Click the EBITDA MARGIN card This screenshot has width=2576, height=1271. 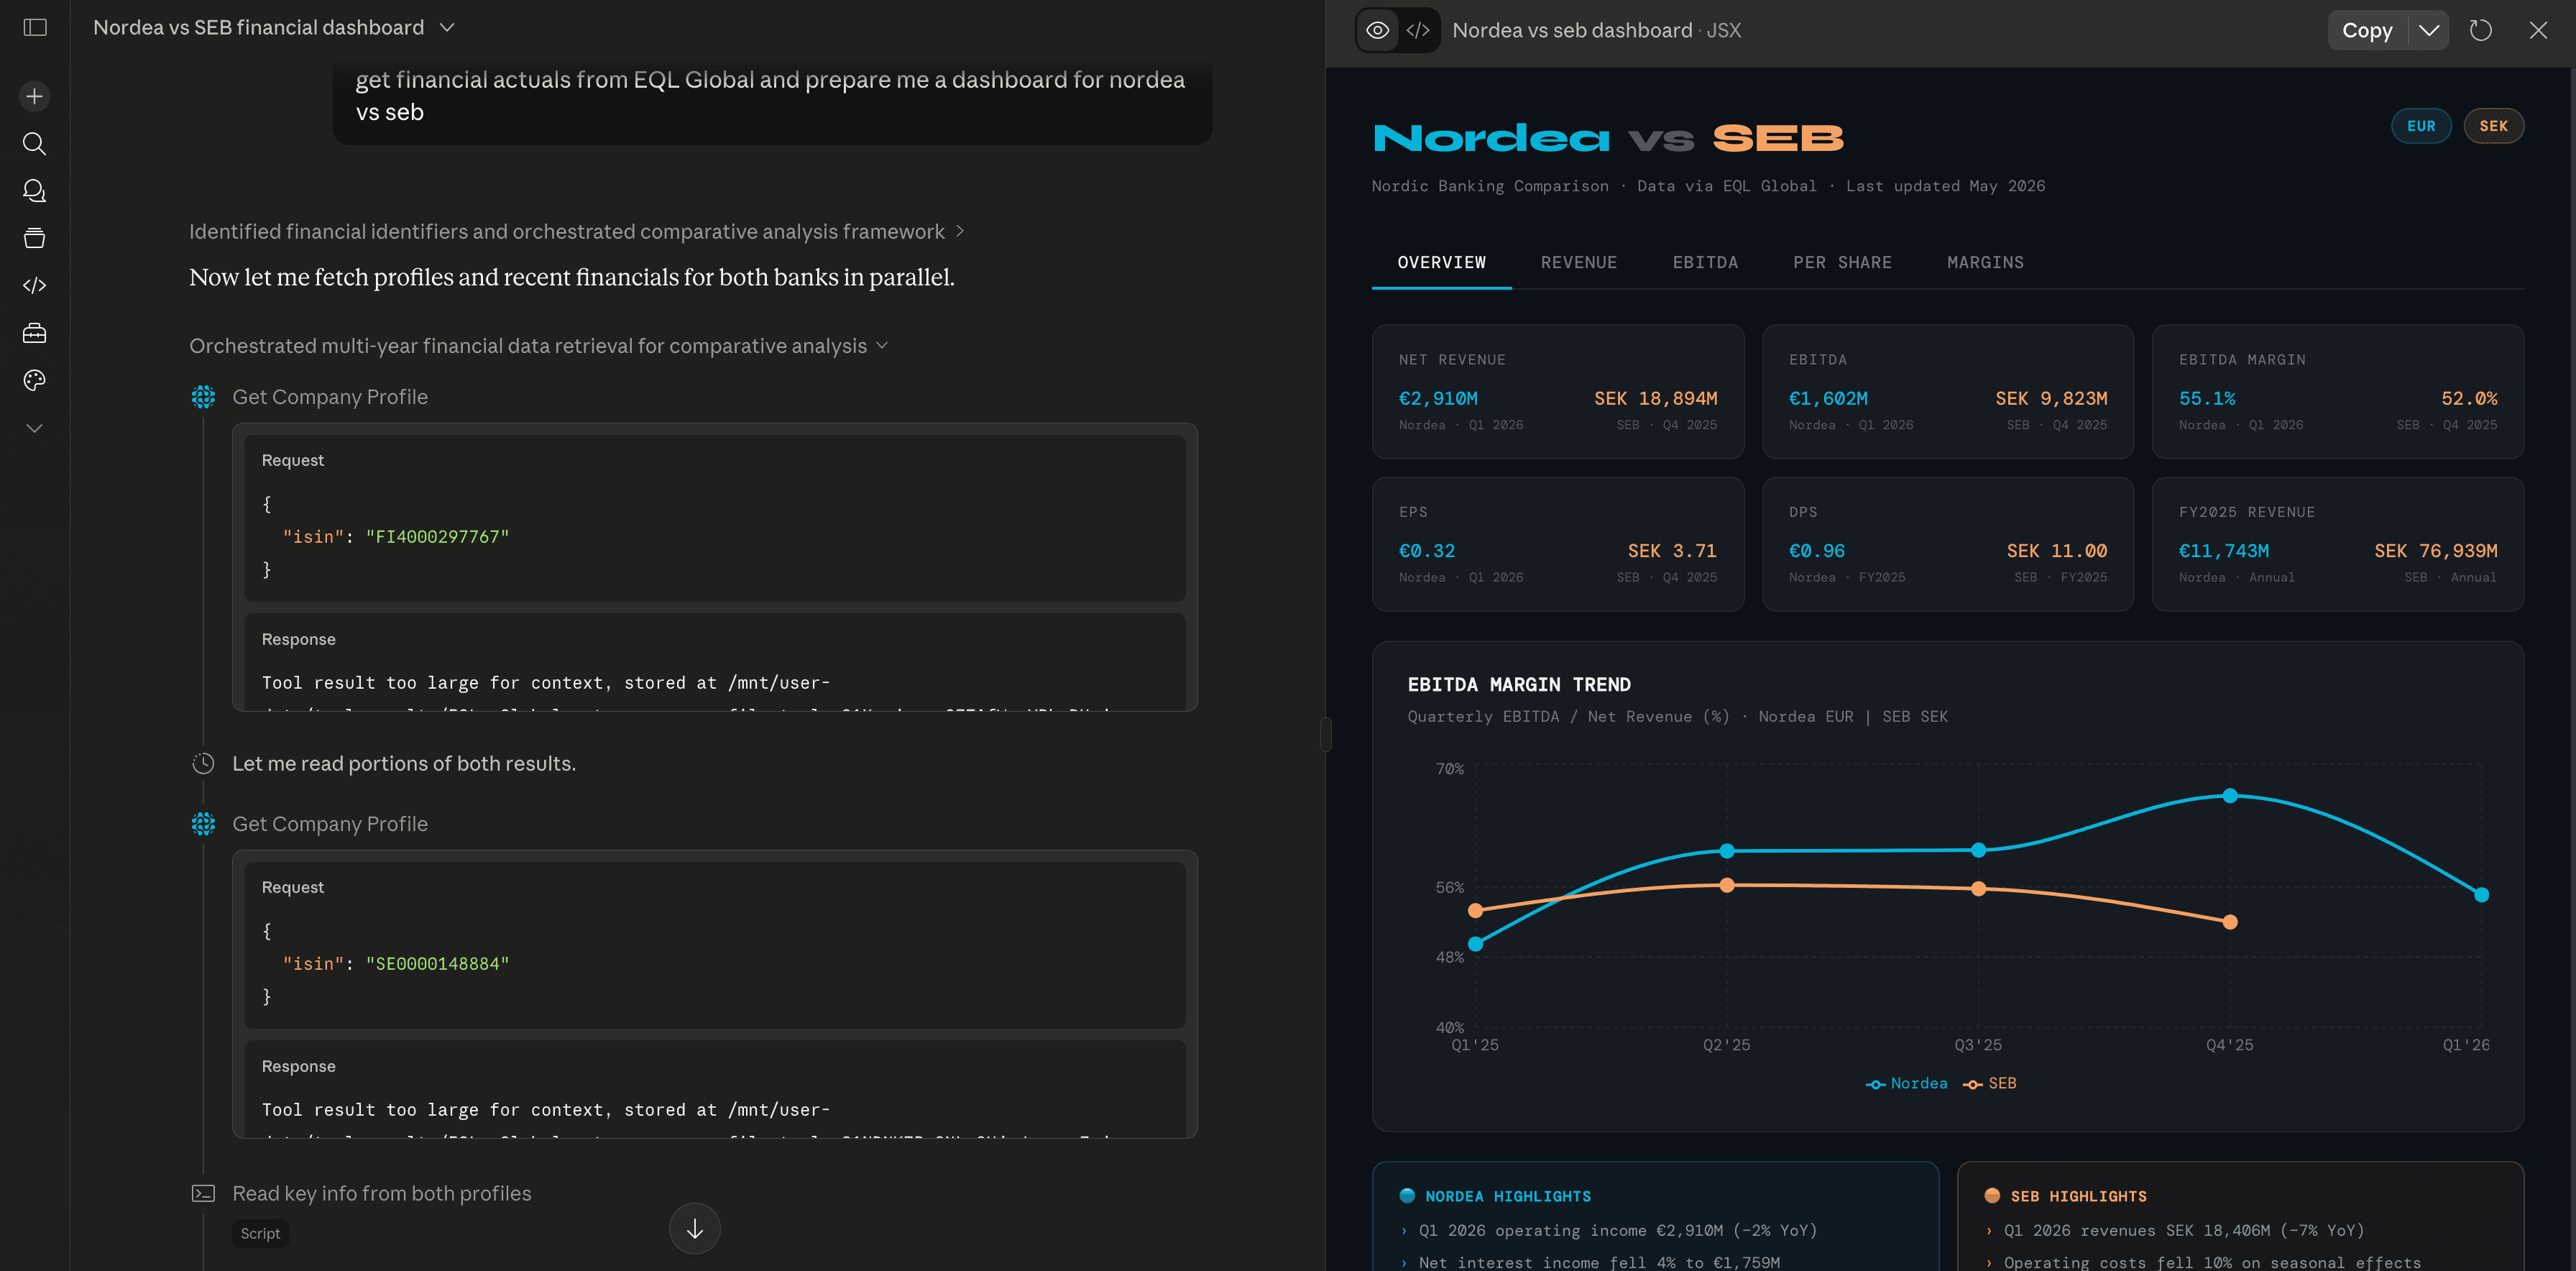tap(2338, 392)
